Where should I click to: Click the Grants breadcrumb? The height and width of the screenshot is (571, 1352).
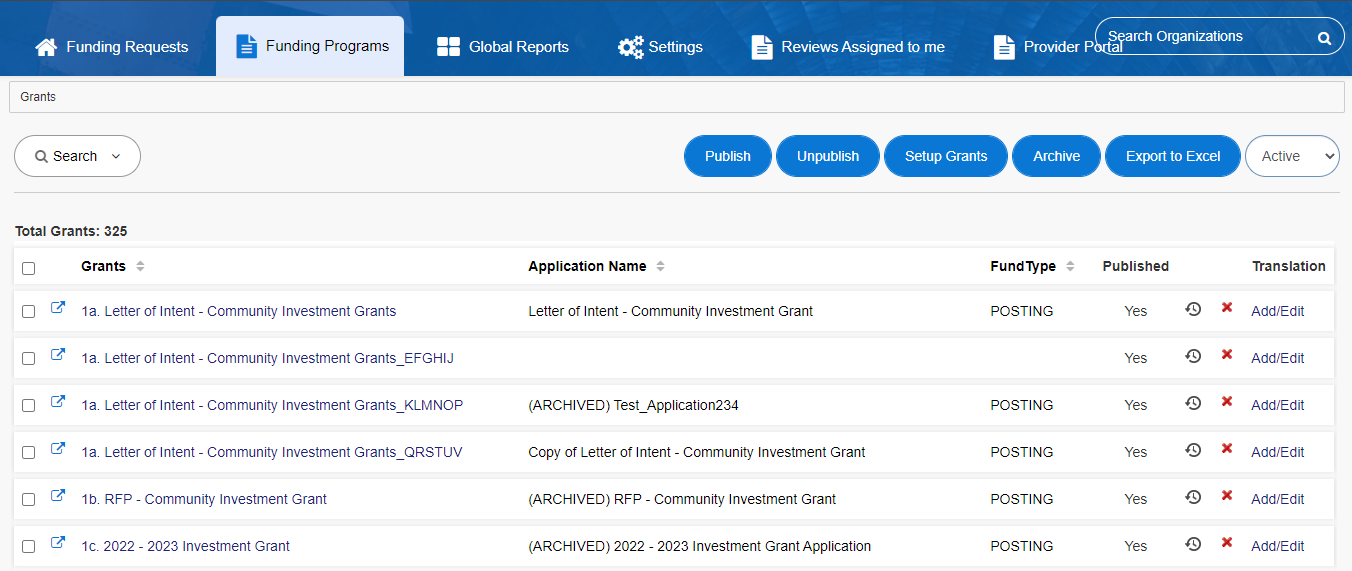pyautogui.click(x=38, y=97)
